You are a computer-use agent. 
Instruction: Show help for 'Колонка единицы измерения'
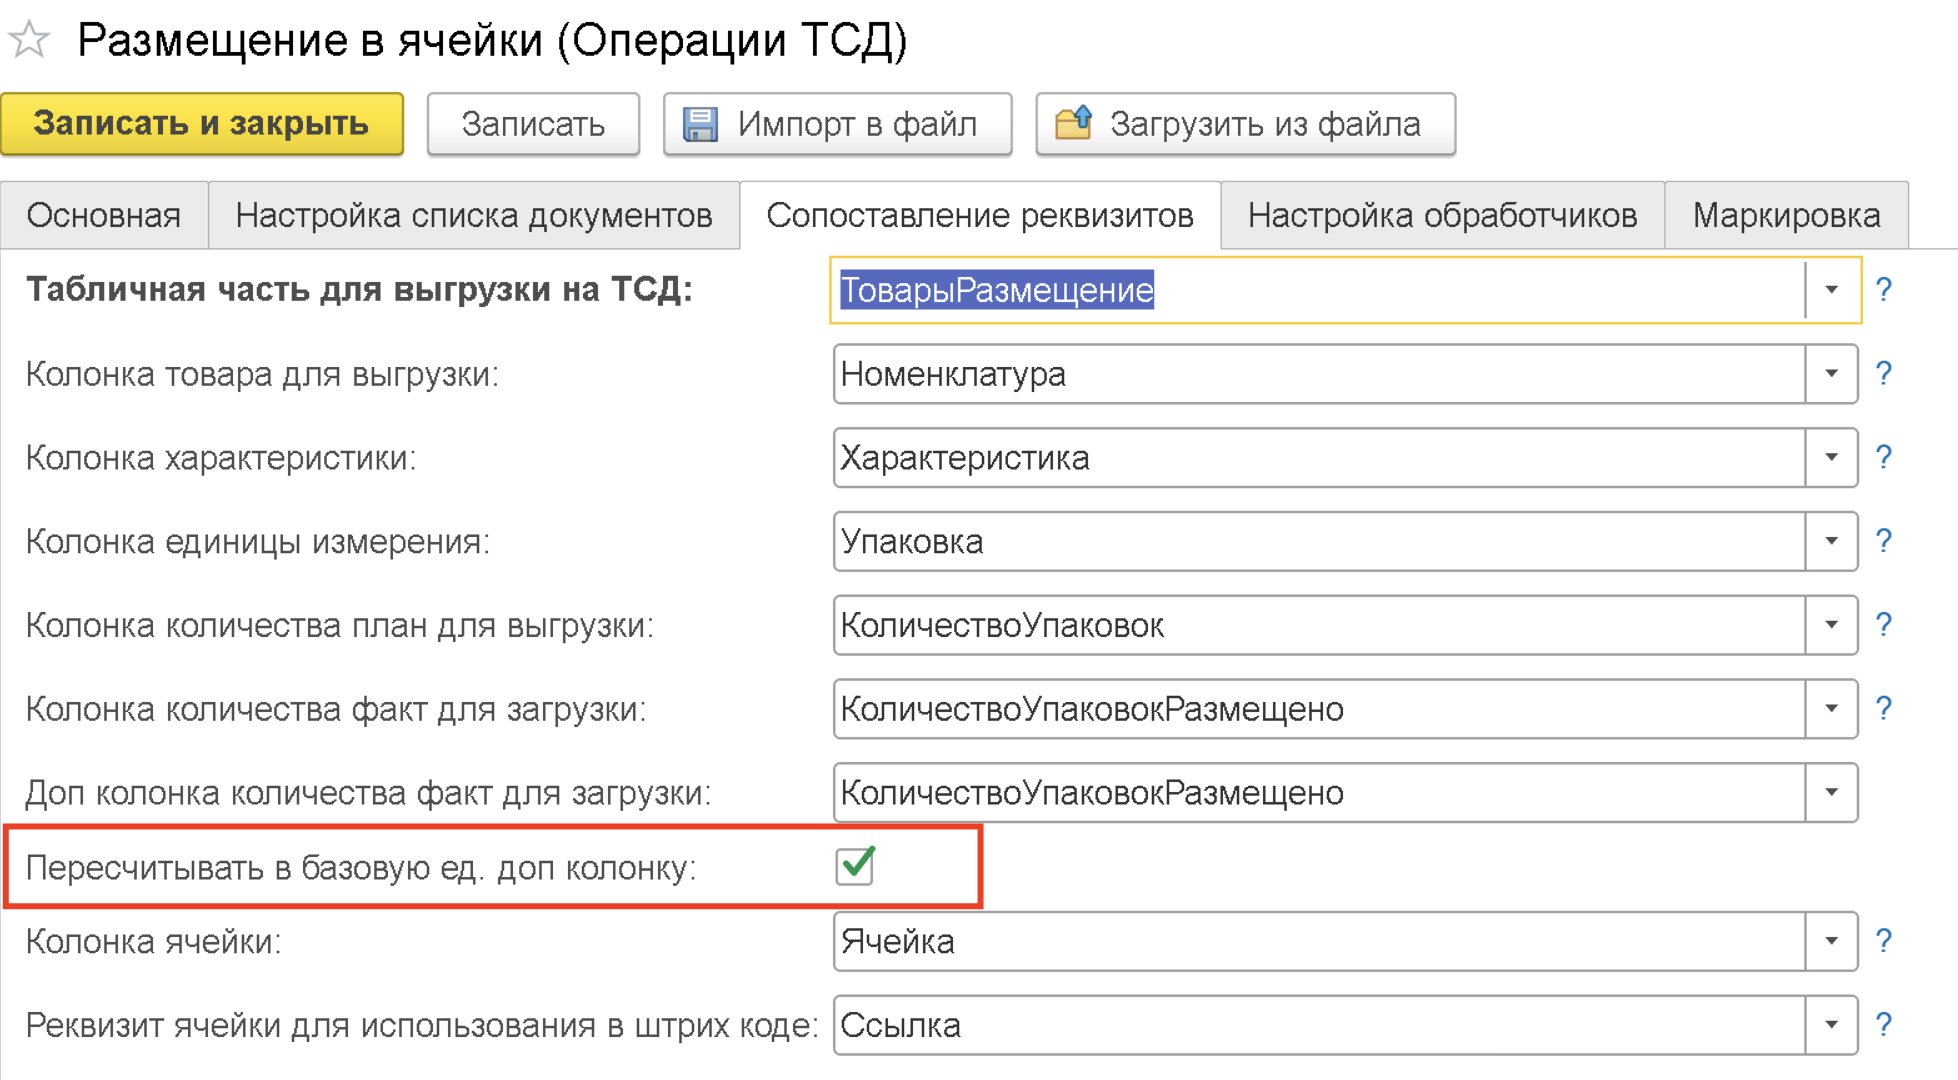point(1884,541)
